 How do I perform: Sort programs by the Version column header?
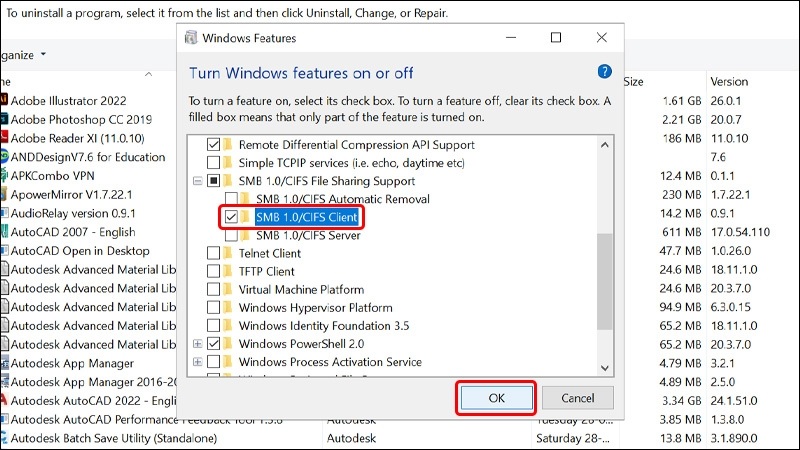point(729,81)
